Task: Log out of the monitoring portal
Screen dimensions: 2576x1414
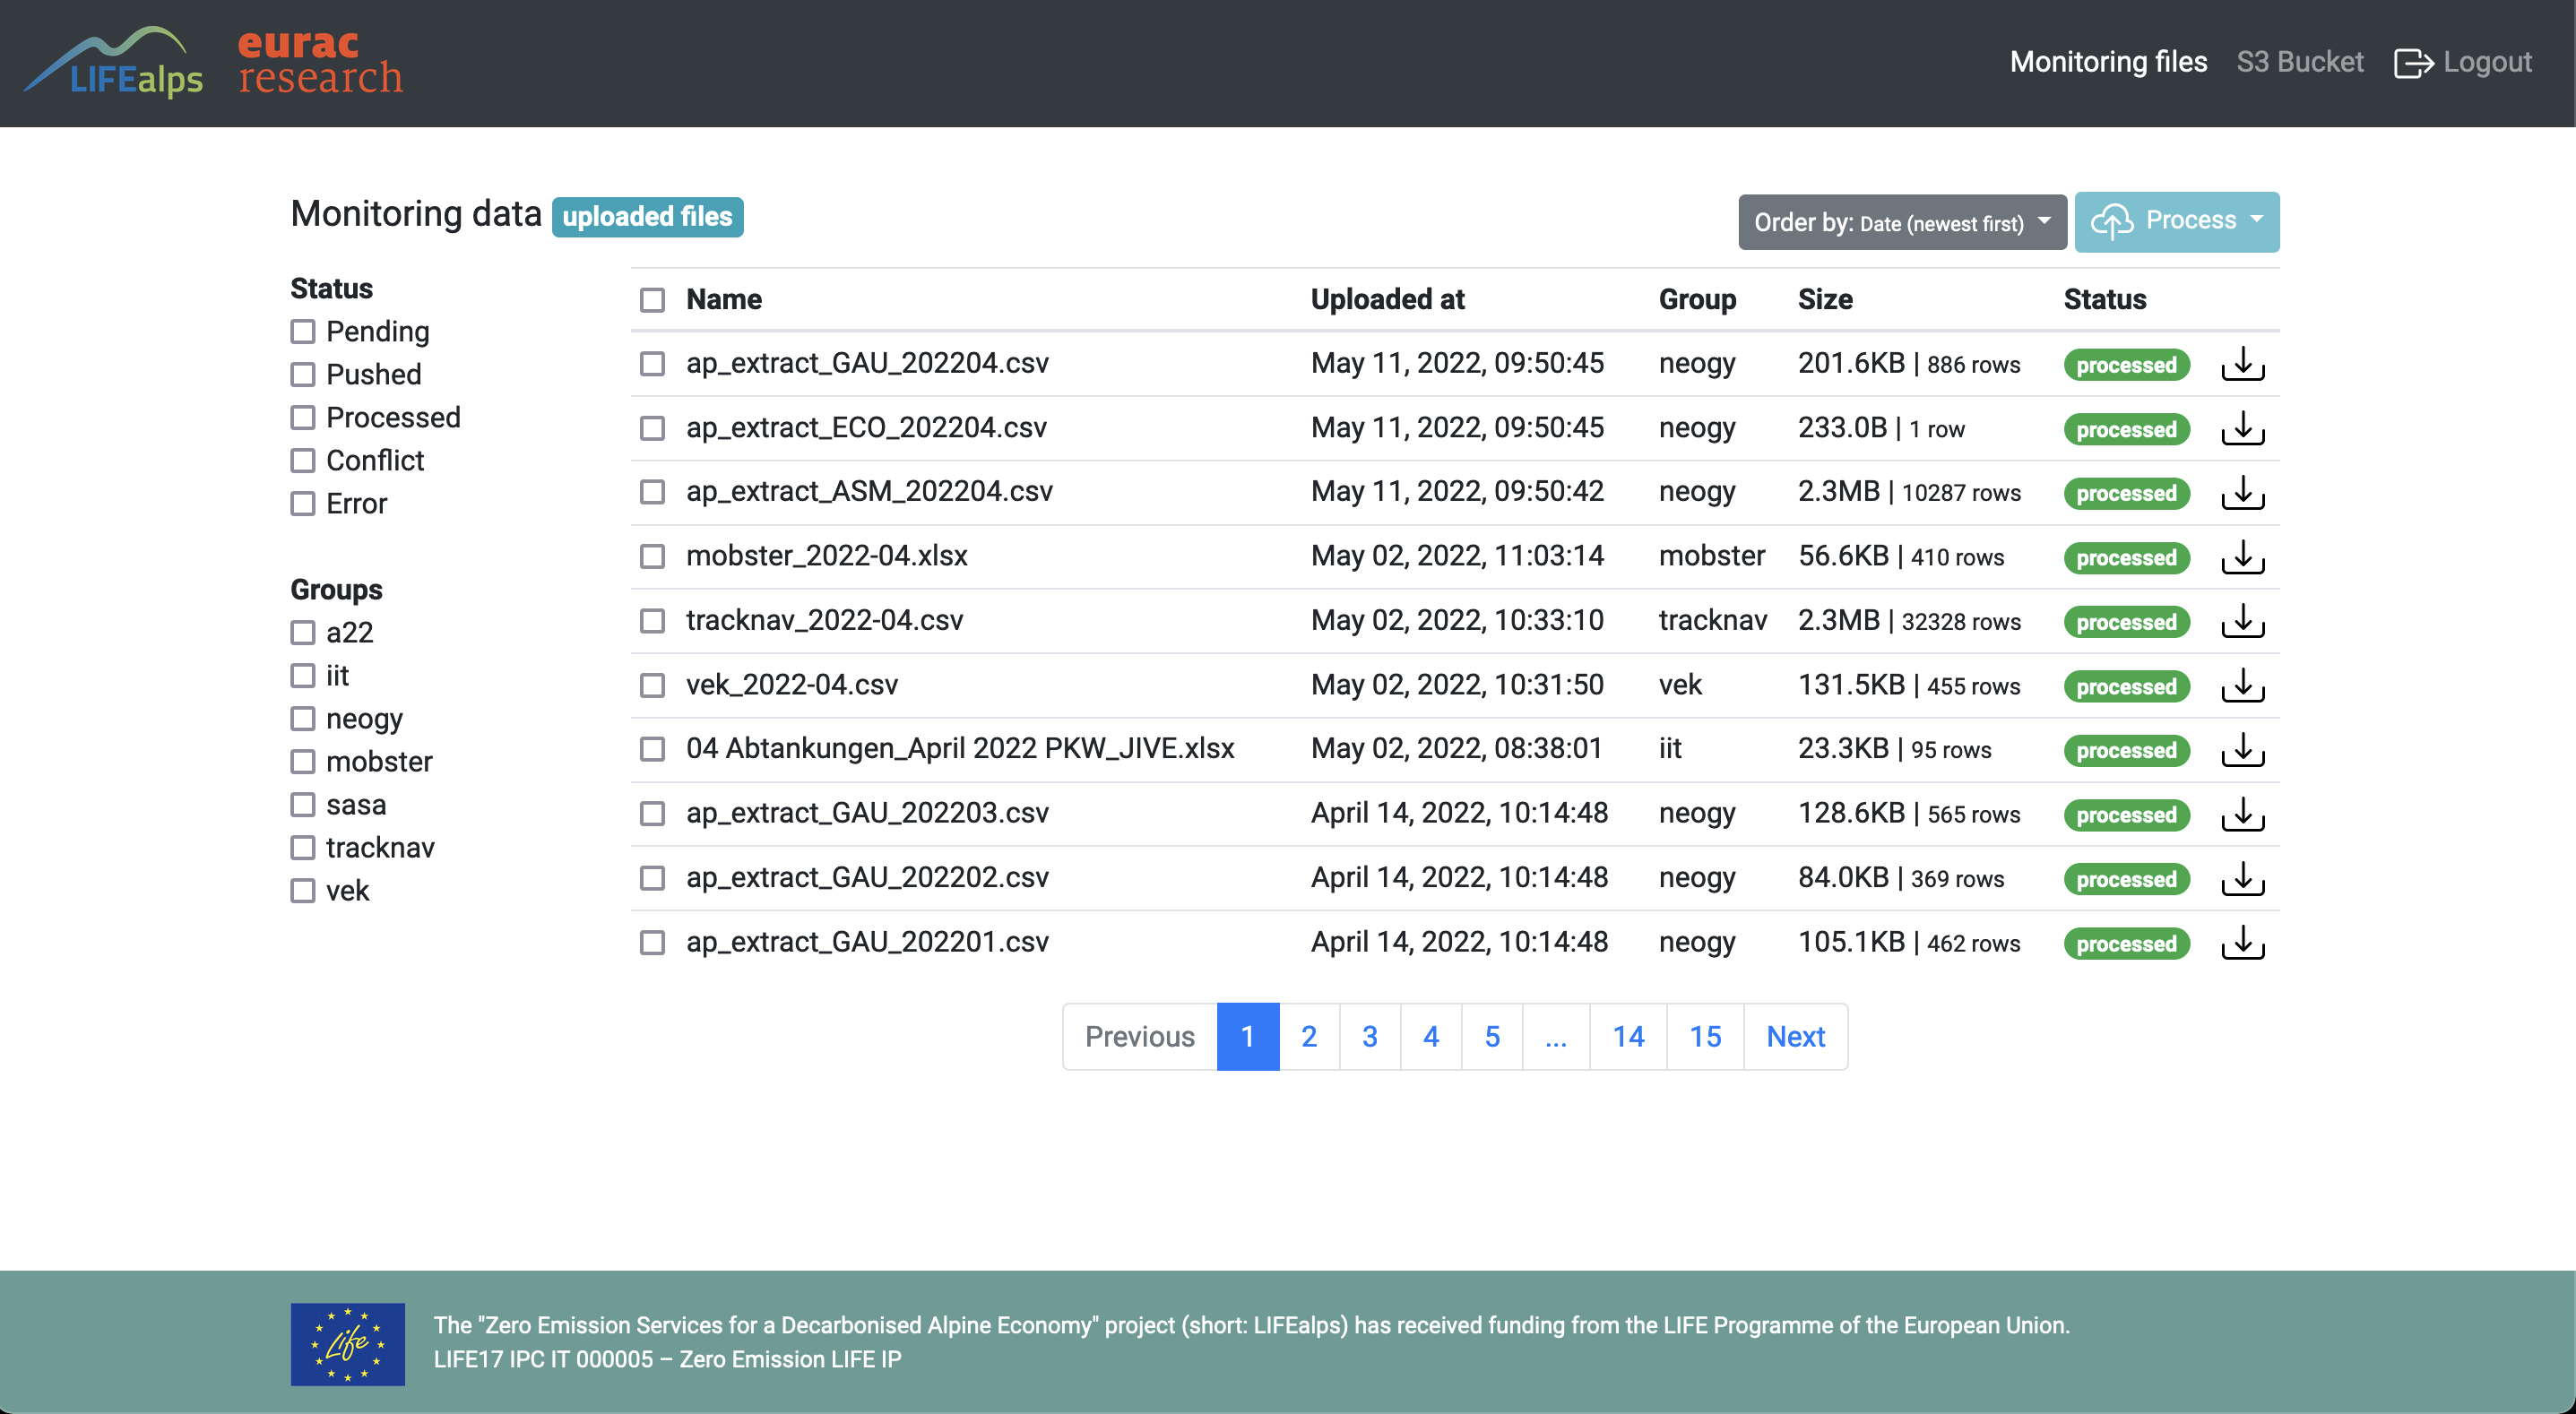Action: click(2462, 62)
